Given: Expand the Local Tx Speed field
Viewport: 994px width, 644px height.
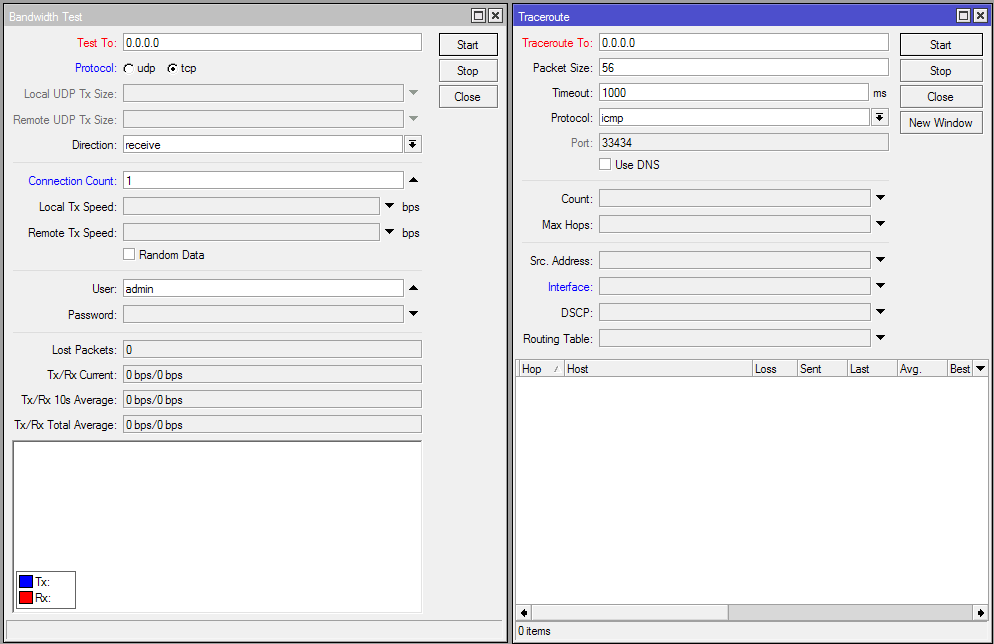Looking at the screenshot, I should (390, 206).
